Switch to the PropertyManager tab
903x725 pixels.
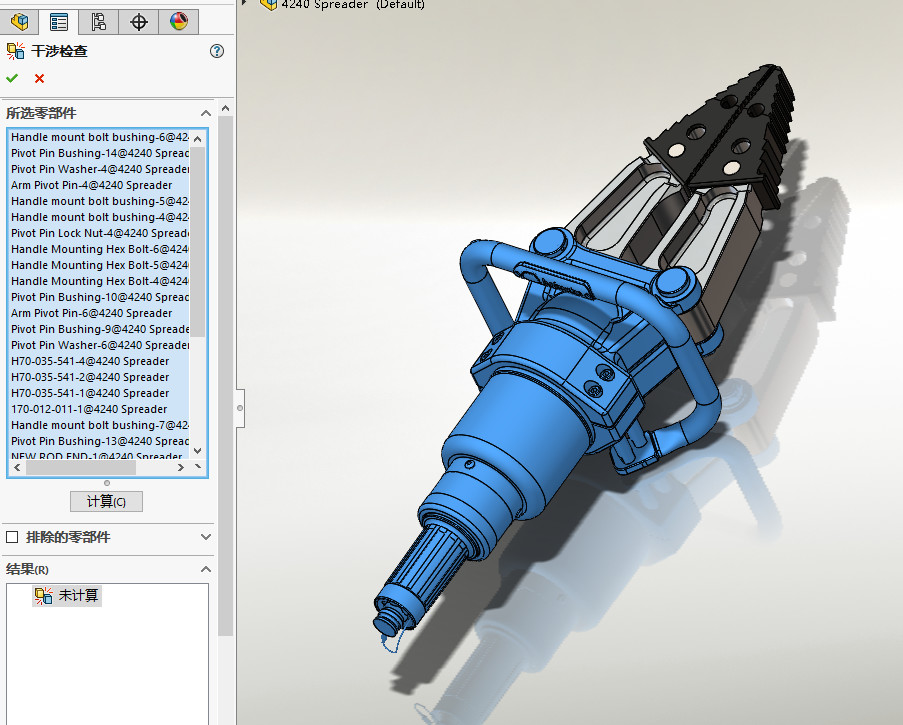(x=59, y=22)
